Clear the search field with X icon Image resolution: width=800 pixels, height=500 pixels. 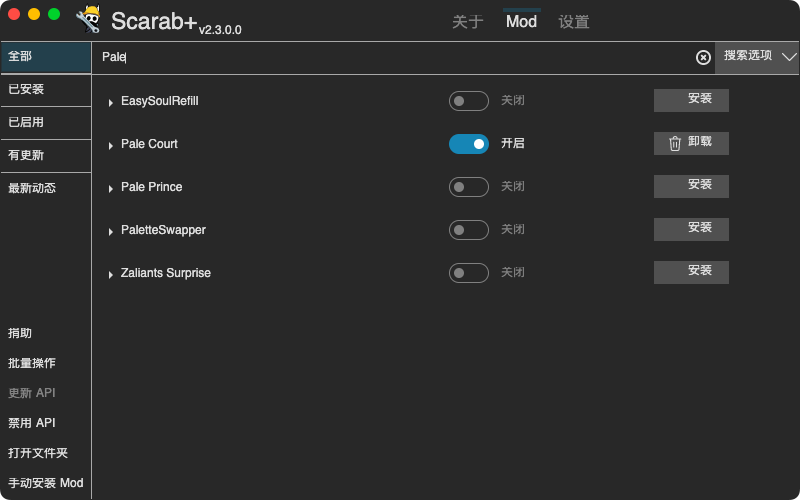click(x=703, y=57)
